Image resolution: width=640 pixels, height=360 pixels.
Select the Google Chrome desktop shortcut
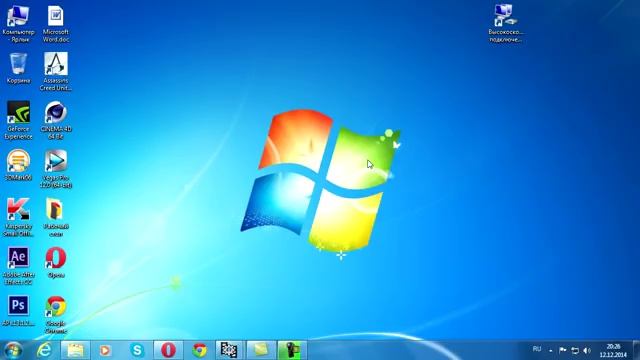(x=56, y=315)
